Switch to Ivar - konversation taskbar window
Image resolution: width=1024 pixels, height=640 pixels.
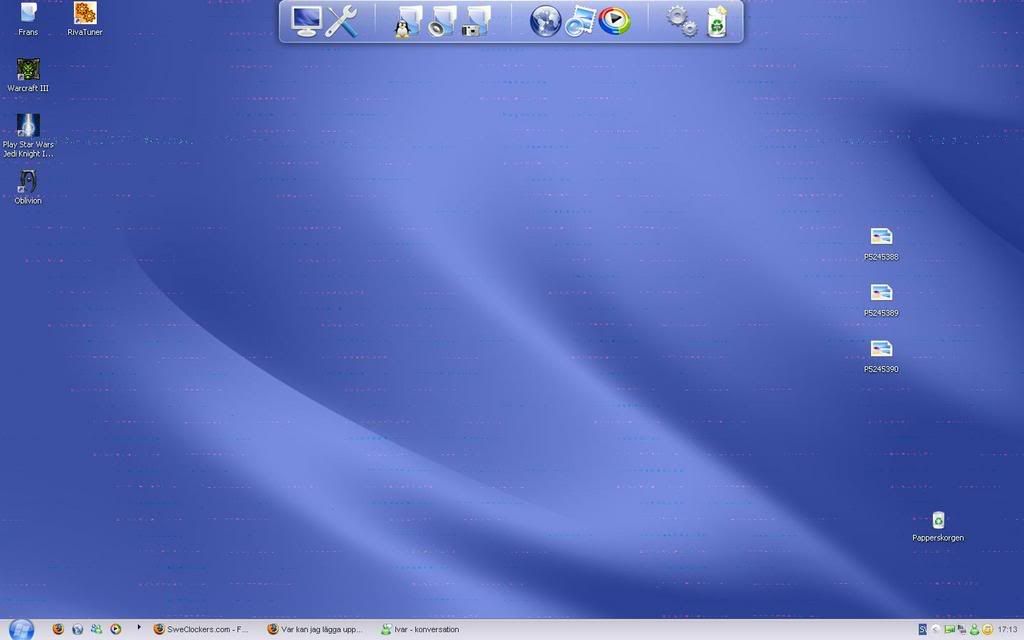(422, 630)
